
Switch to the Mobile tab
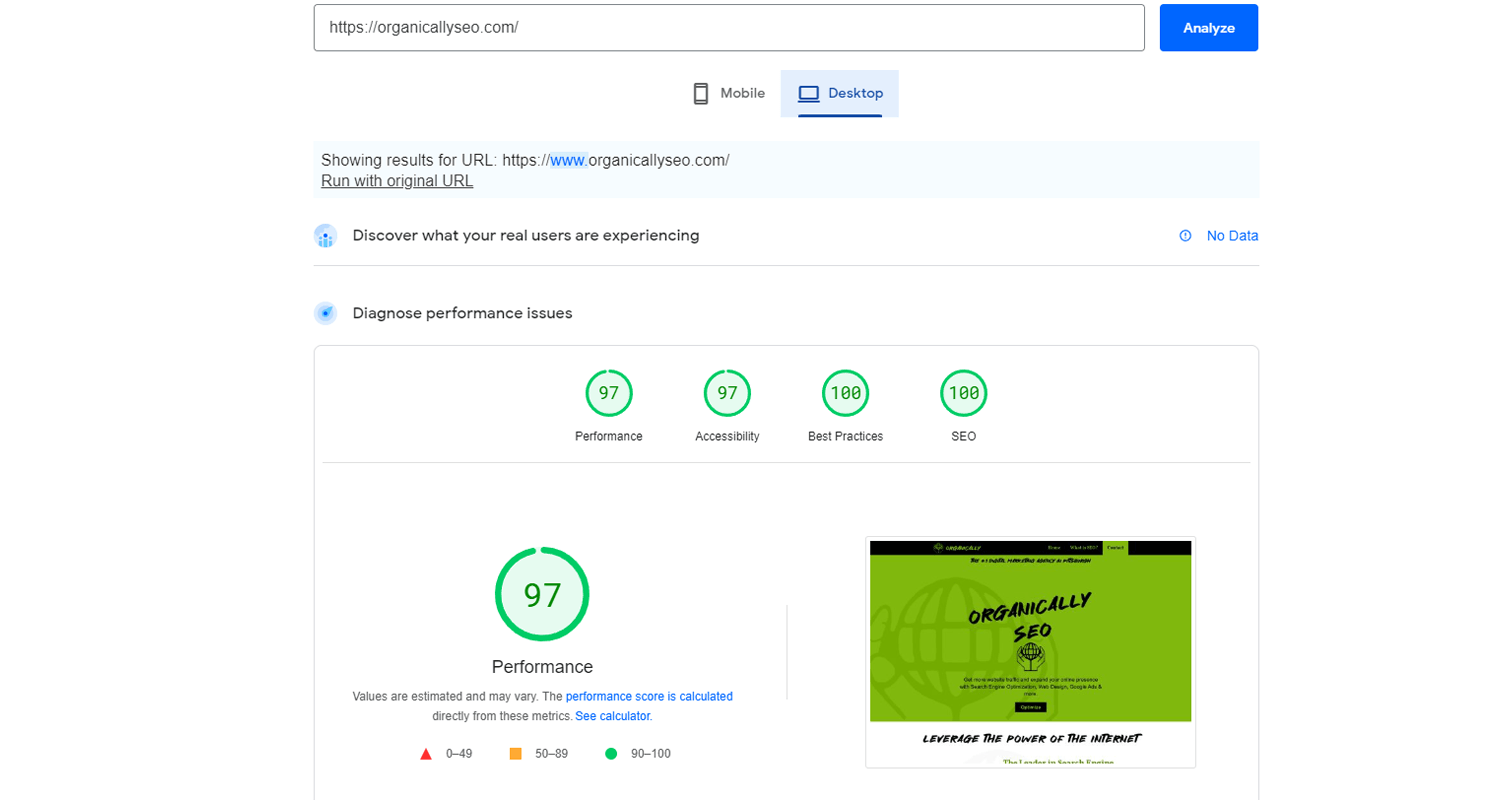tap(728, 93)
